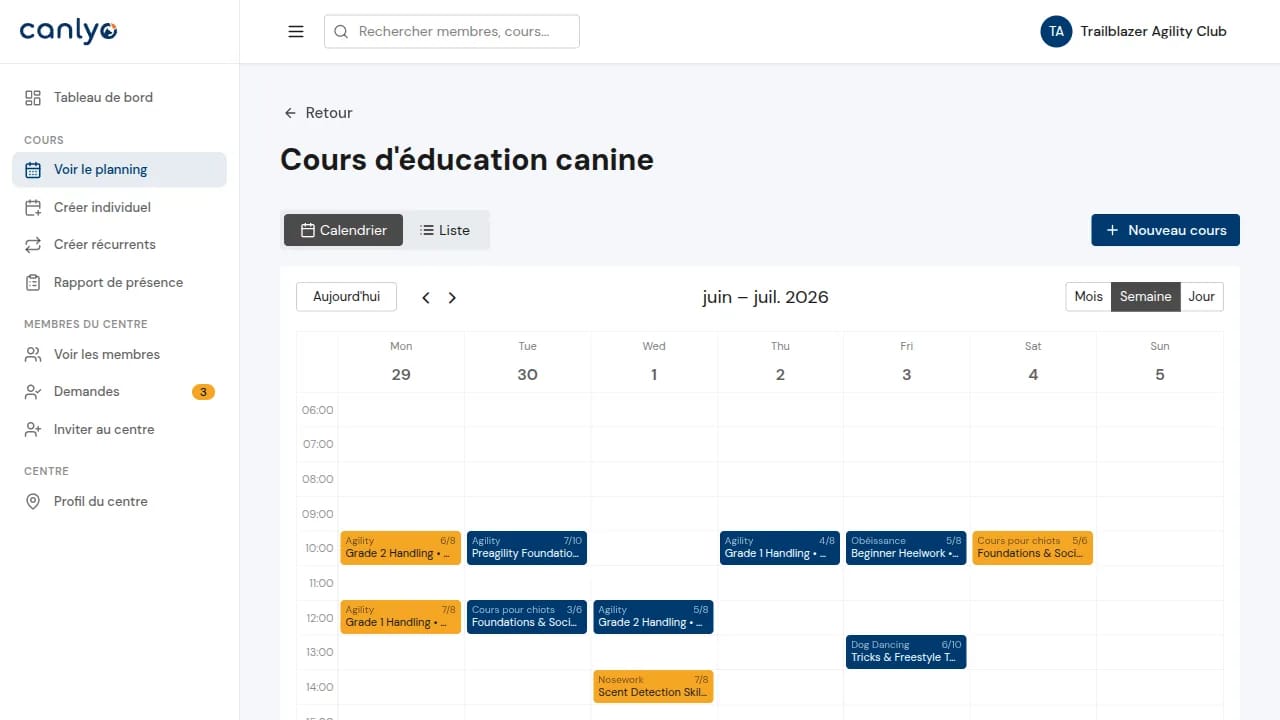1280x720 pixels.
Task: Click the Fri 3 day header
Action: click(907, 362)
